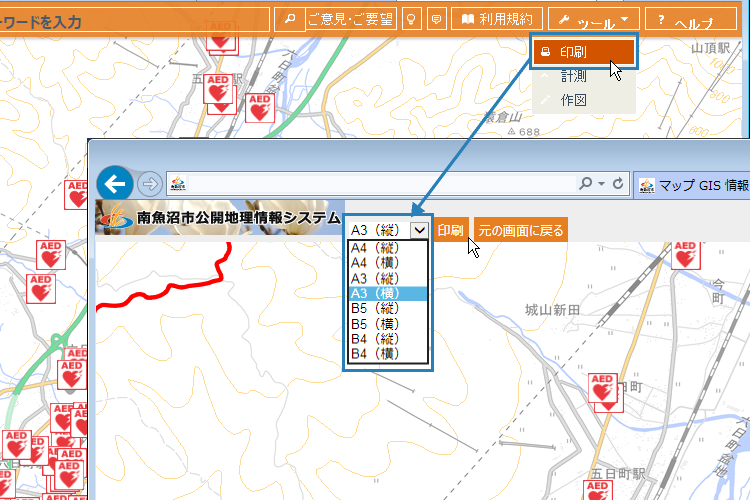Screen dimensions: 750x500
Task: Click the lightbulb icon button
Action: (x=411, y=19)
